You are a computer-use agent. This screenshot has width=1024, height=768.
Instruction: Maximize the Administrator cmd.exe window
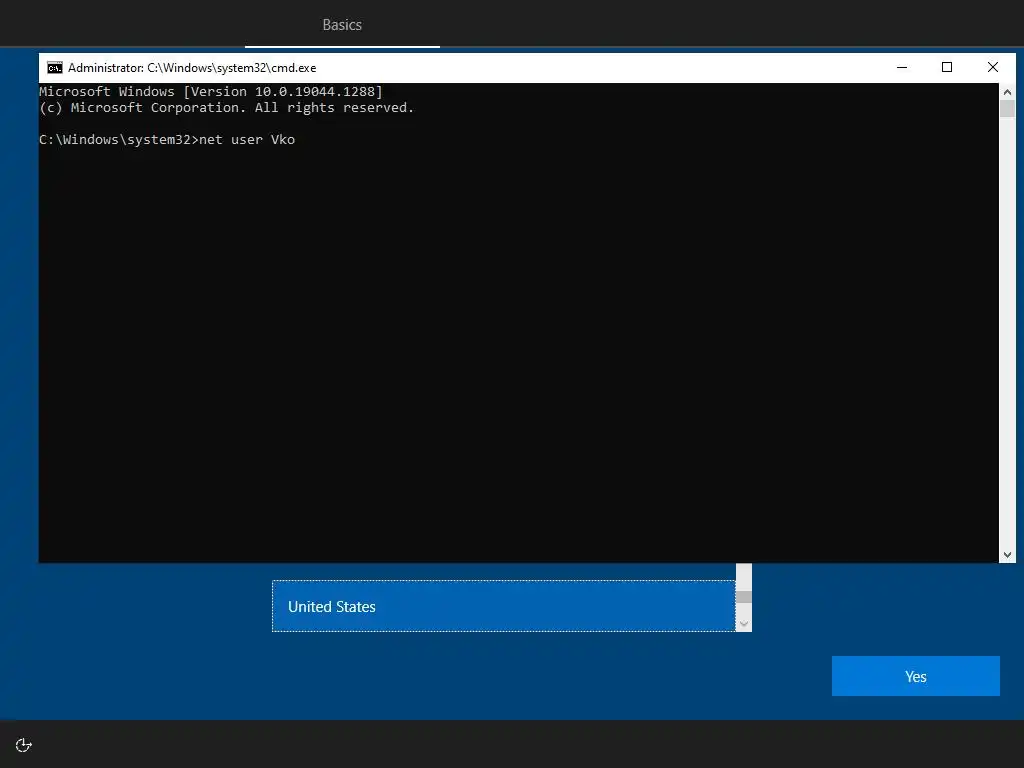click(947, 67)
